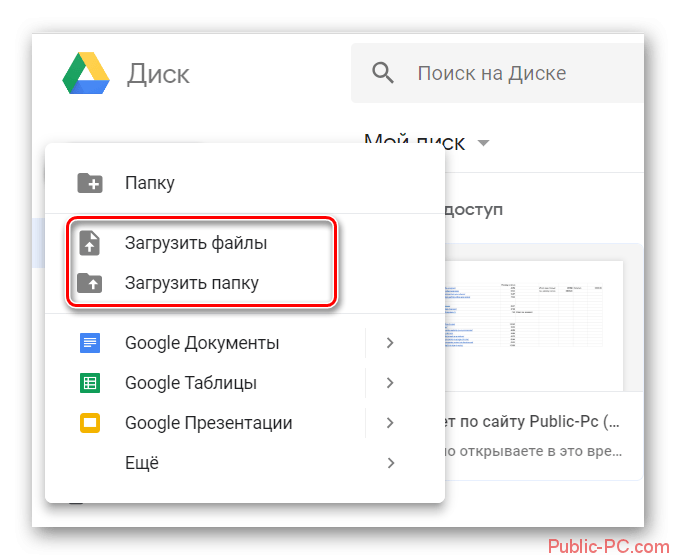
Task: Choose Google Документы from the menu
Action: (205, 343)
